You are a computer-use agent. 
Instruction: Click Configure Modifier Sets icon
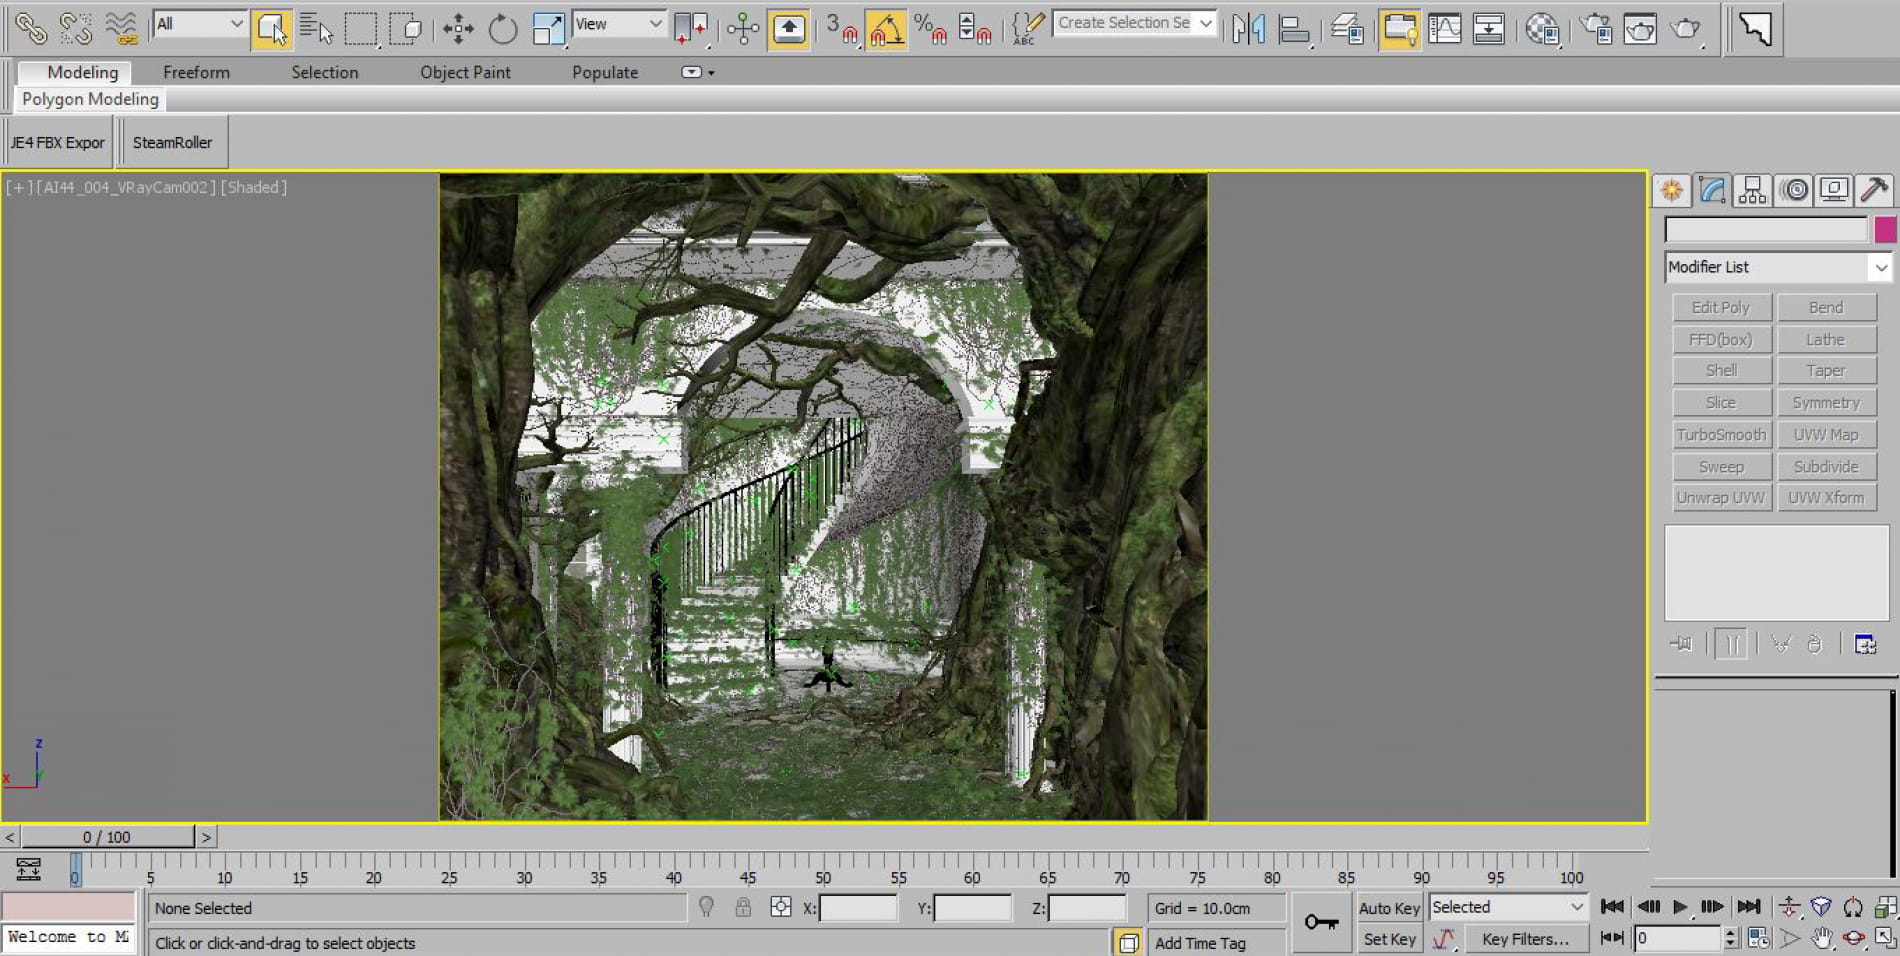click(1865, 644)
